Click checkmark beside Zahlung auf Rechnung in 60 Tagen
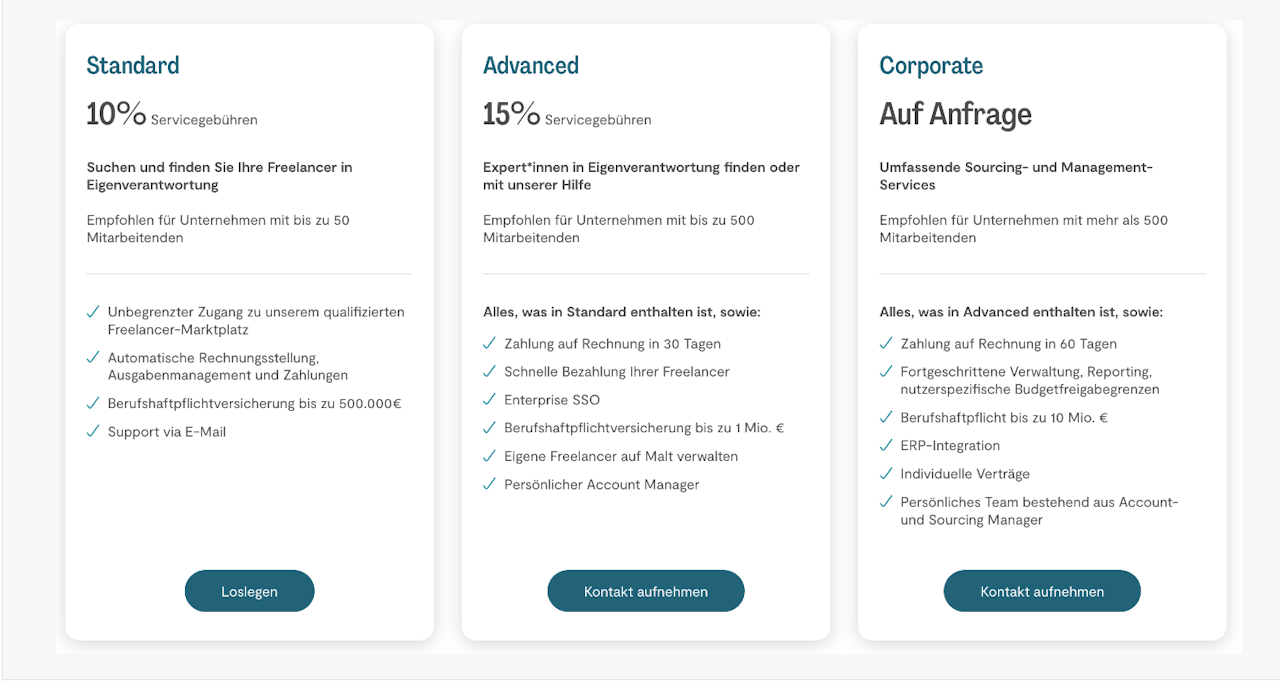1280x681 pixels. pos(886,343)
